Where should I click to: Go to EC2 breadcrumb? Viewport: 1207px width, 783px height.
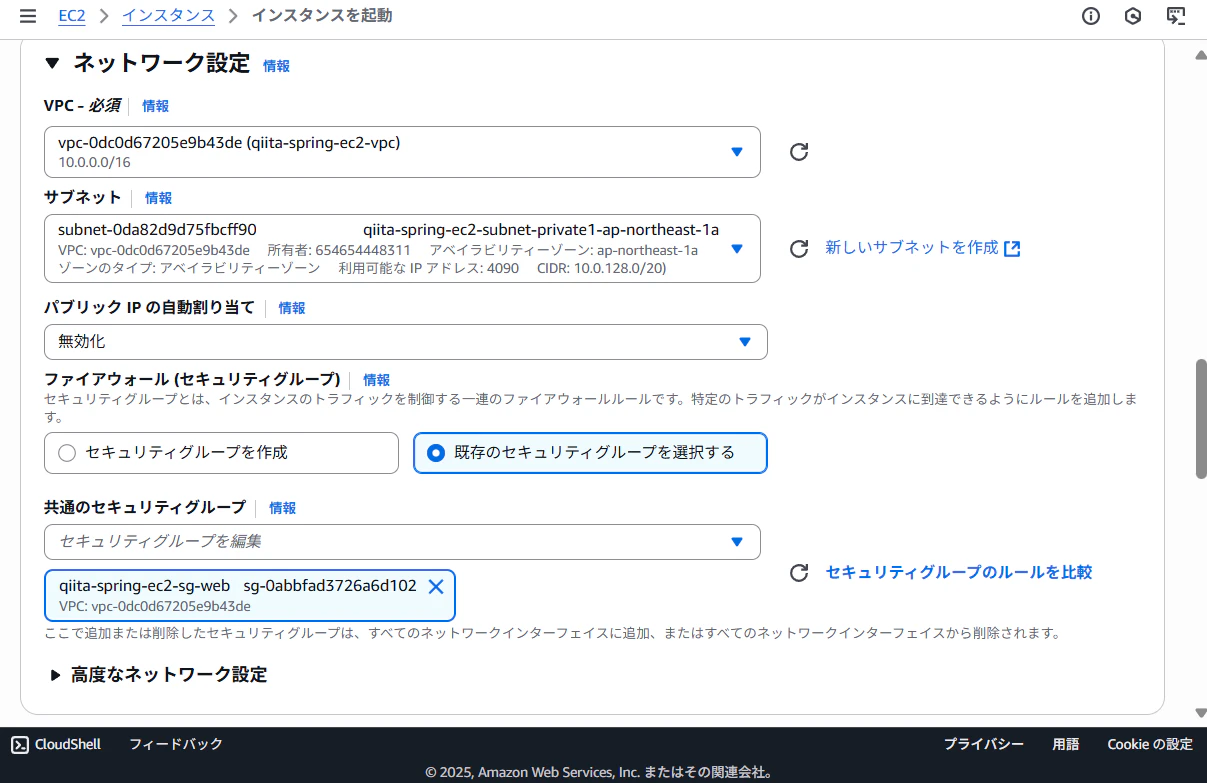pos(70,15)
